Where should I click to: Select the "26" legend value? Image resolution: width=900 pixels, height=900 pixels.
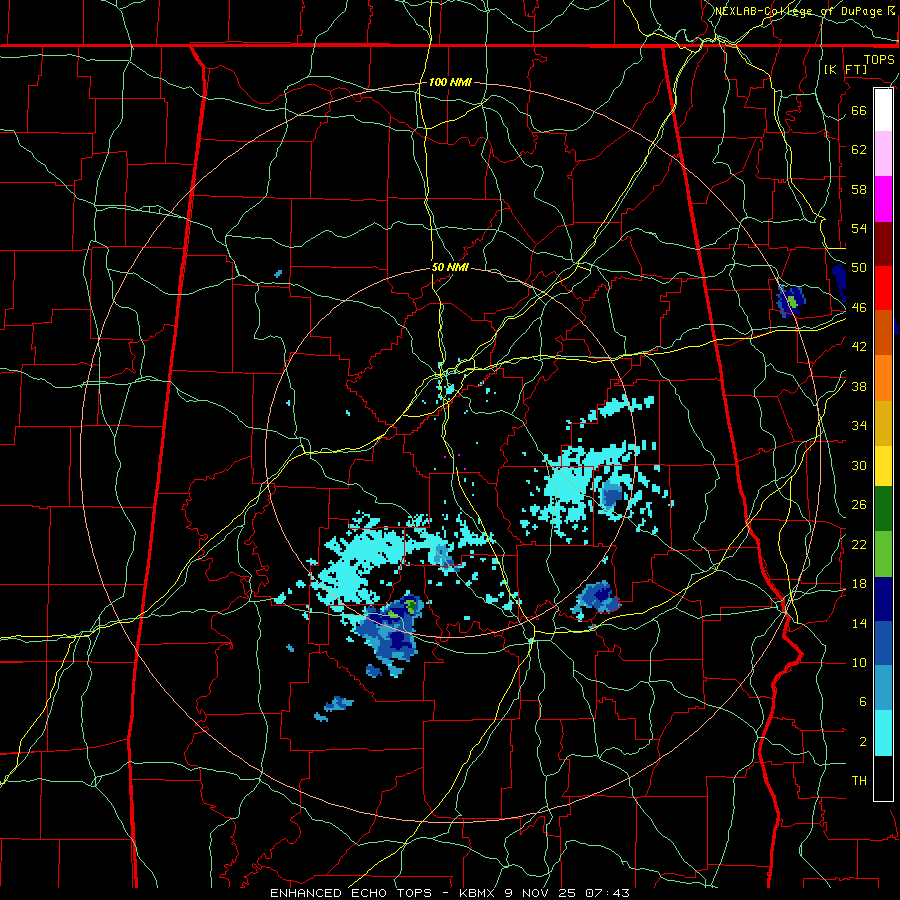[x=859, y=505]
